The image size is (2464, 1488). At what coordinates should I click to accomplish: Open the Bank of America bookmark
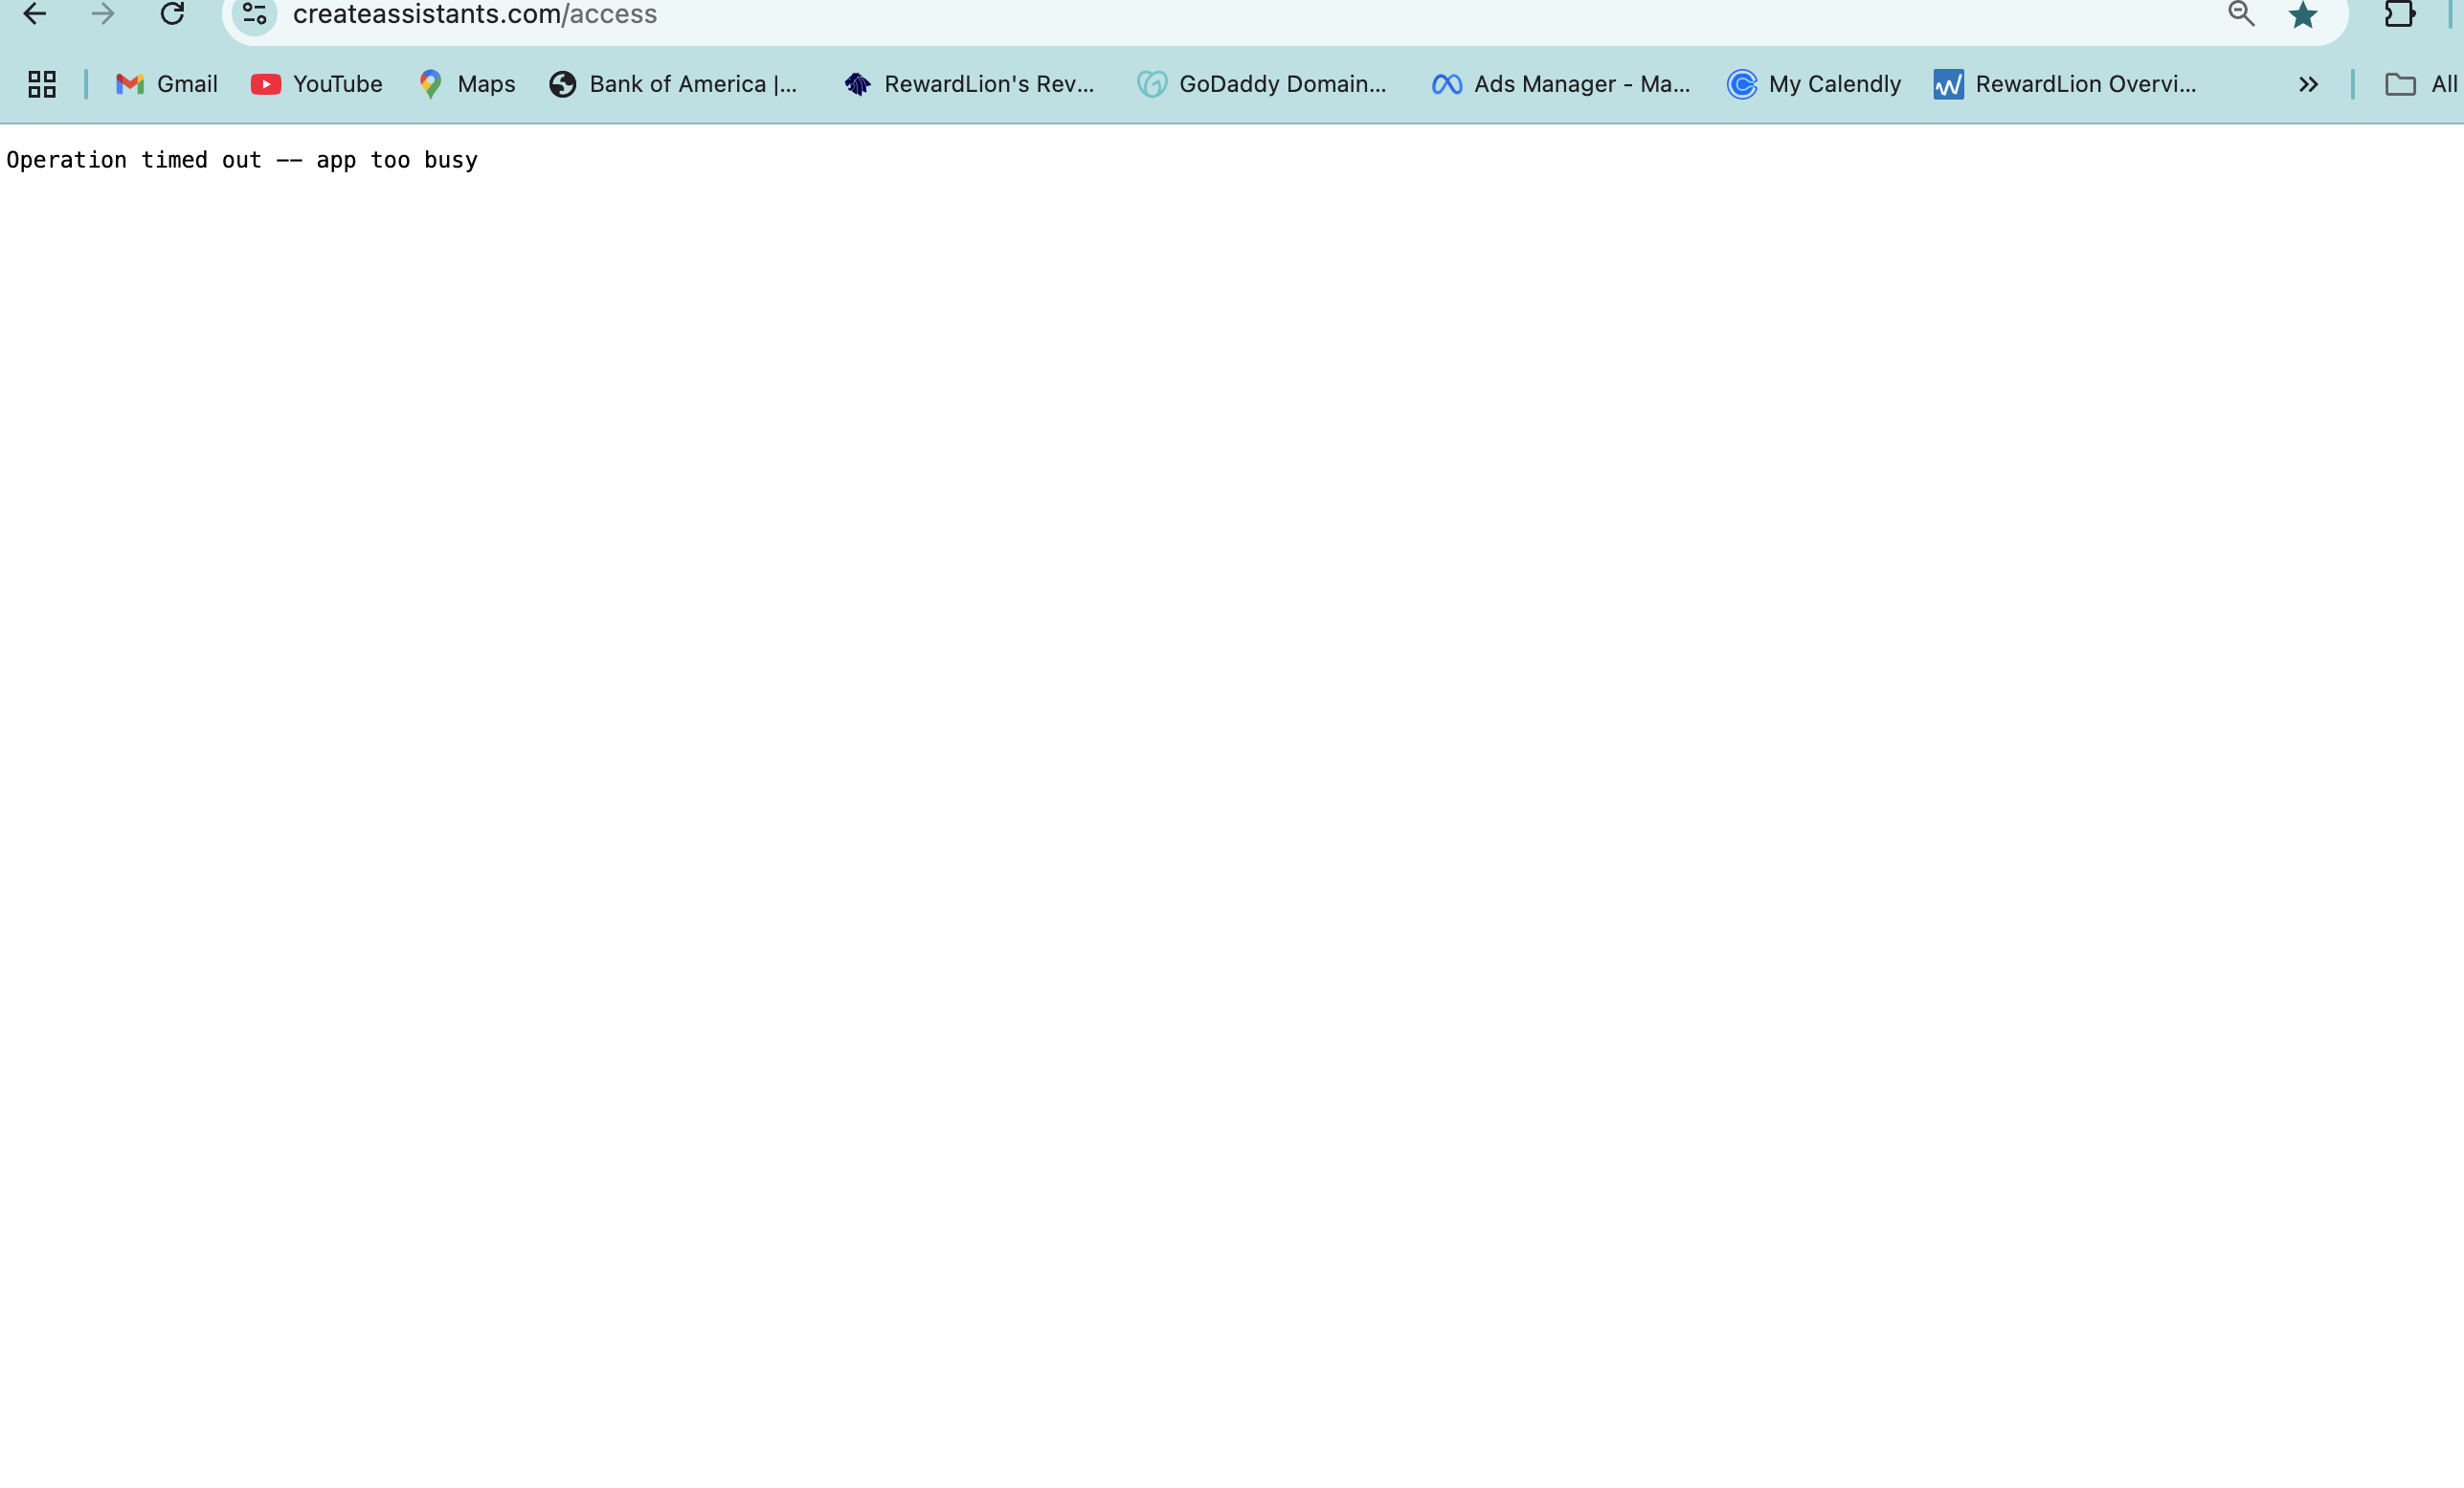point(676,84)
